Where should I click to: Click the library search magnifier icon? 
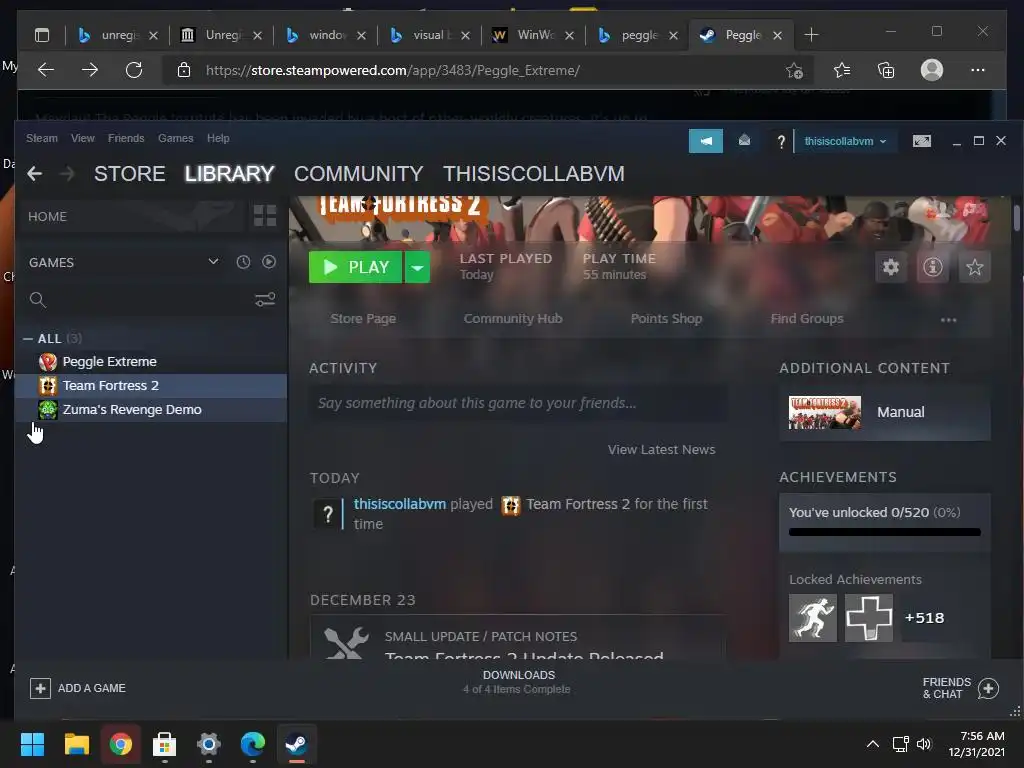(38, 300)
